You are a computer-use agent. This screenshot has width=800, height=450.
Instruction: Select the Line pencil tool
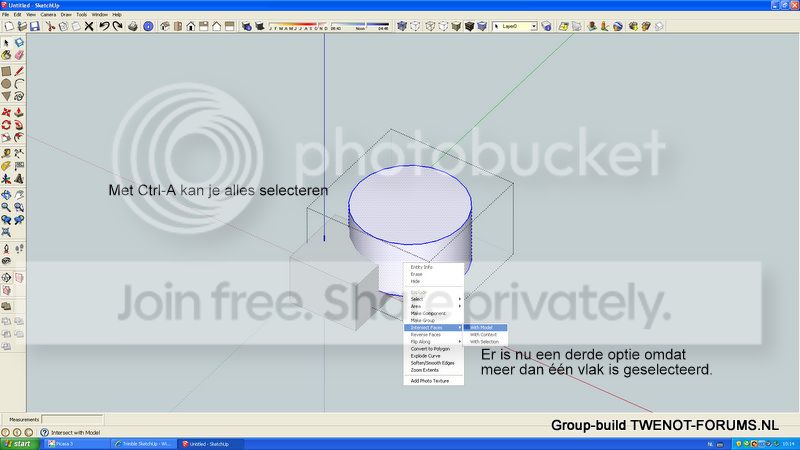pyautogui.click(x=19, y=71)
